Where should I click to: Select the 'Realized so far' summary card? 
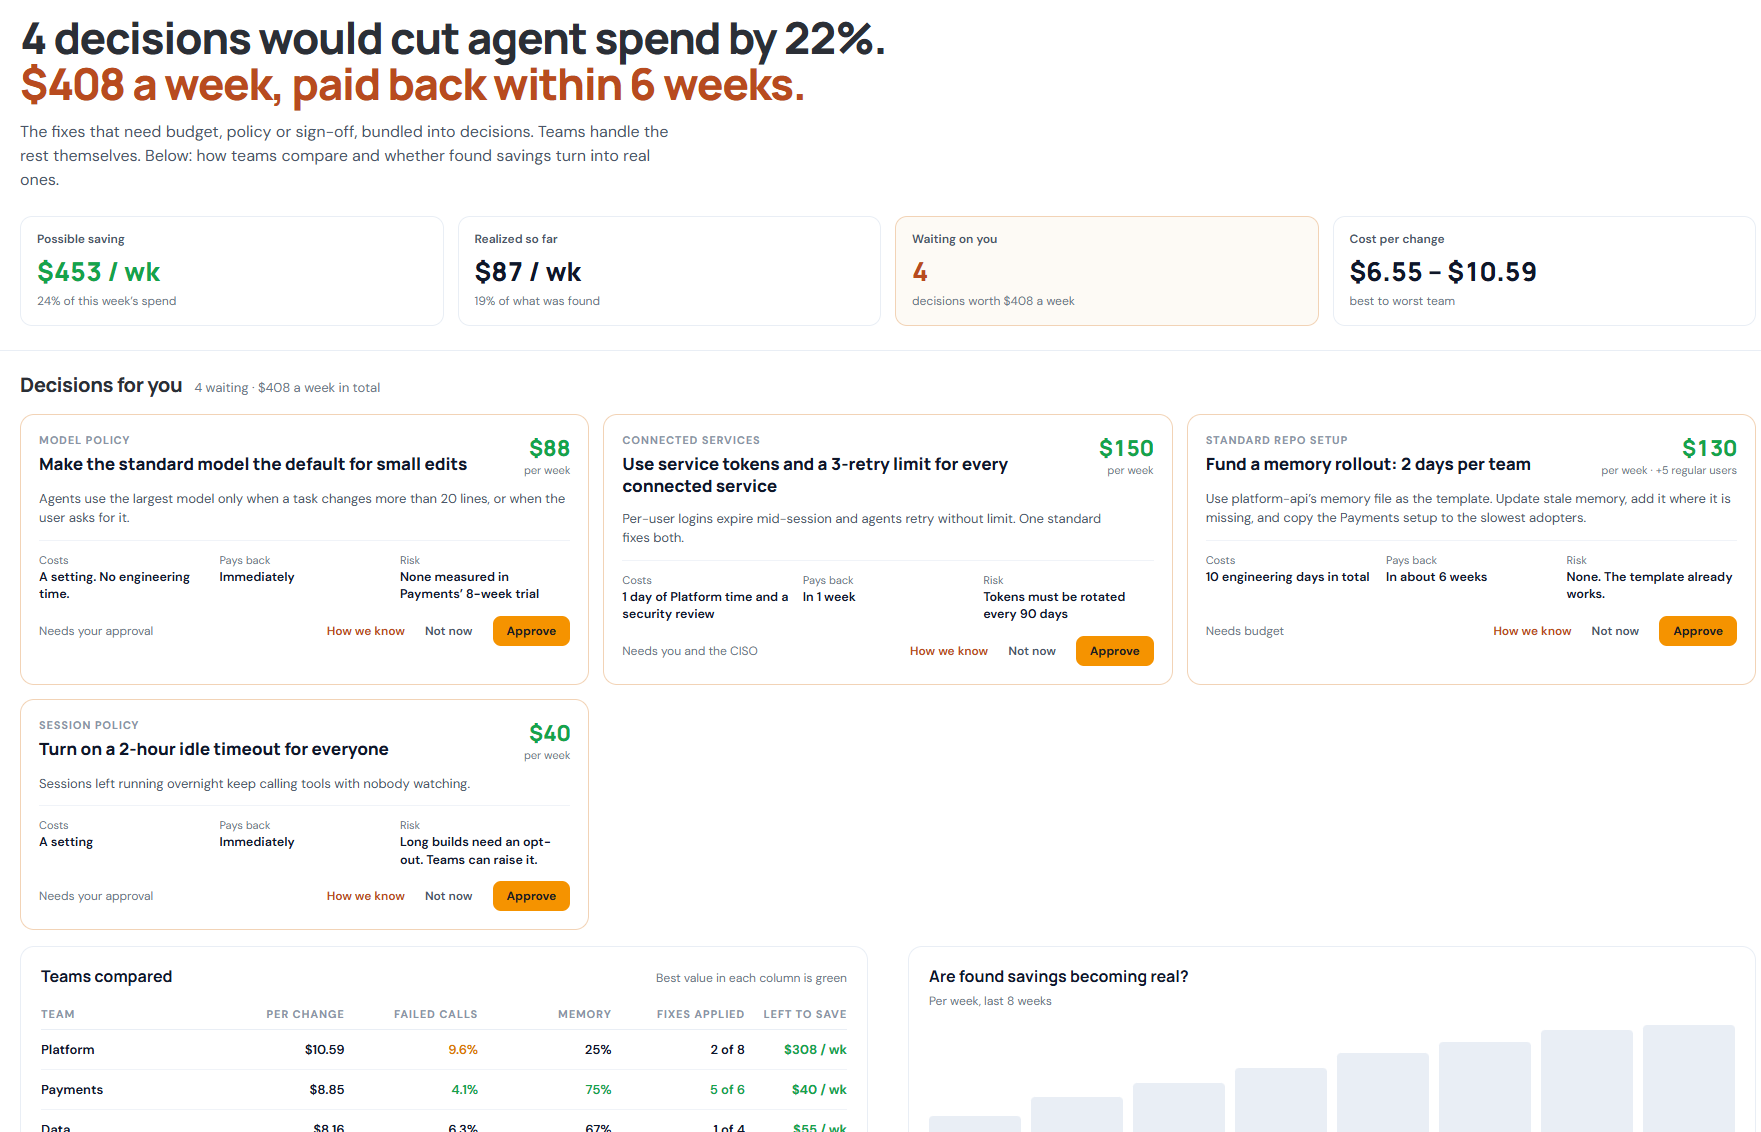pyautogui.click(x=669, y=271)
